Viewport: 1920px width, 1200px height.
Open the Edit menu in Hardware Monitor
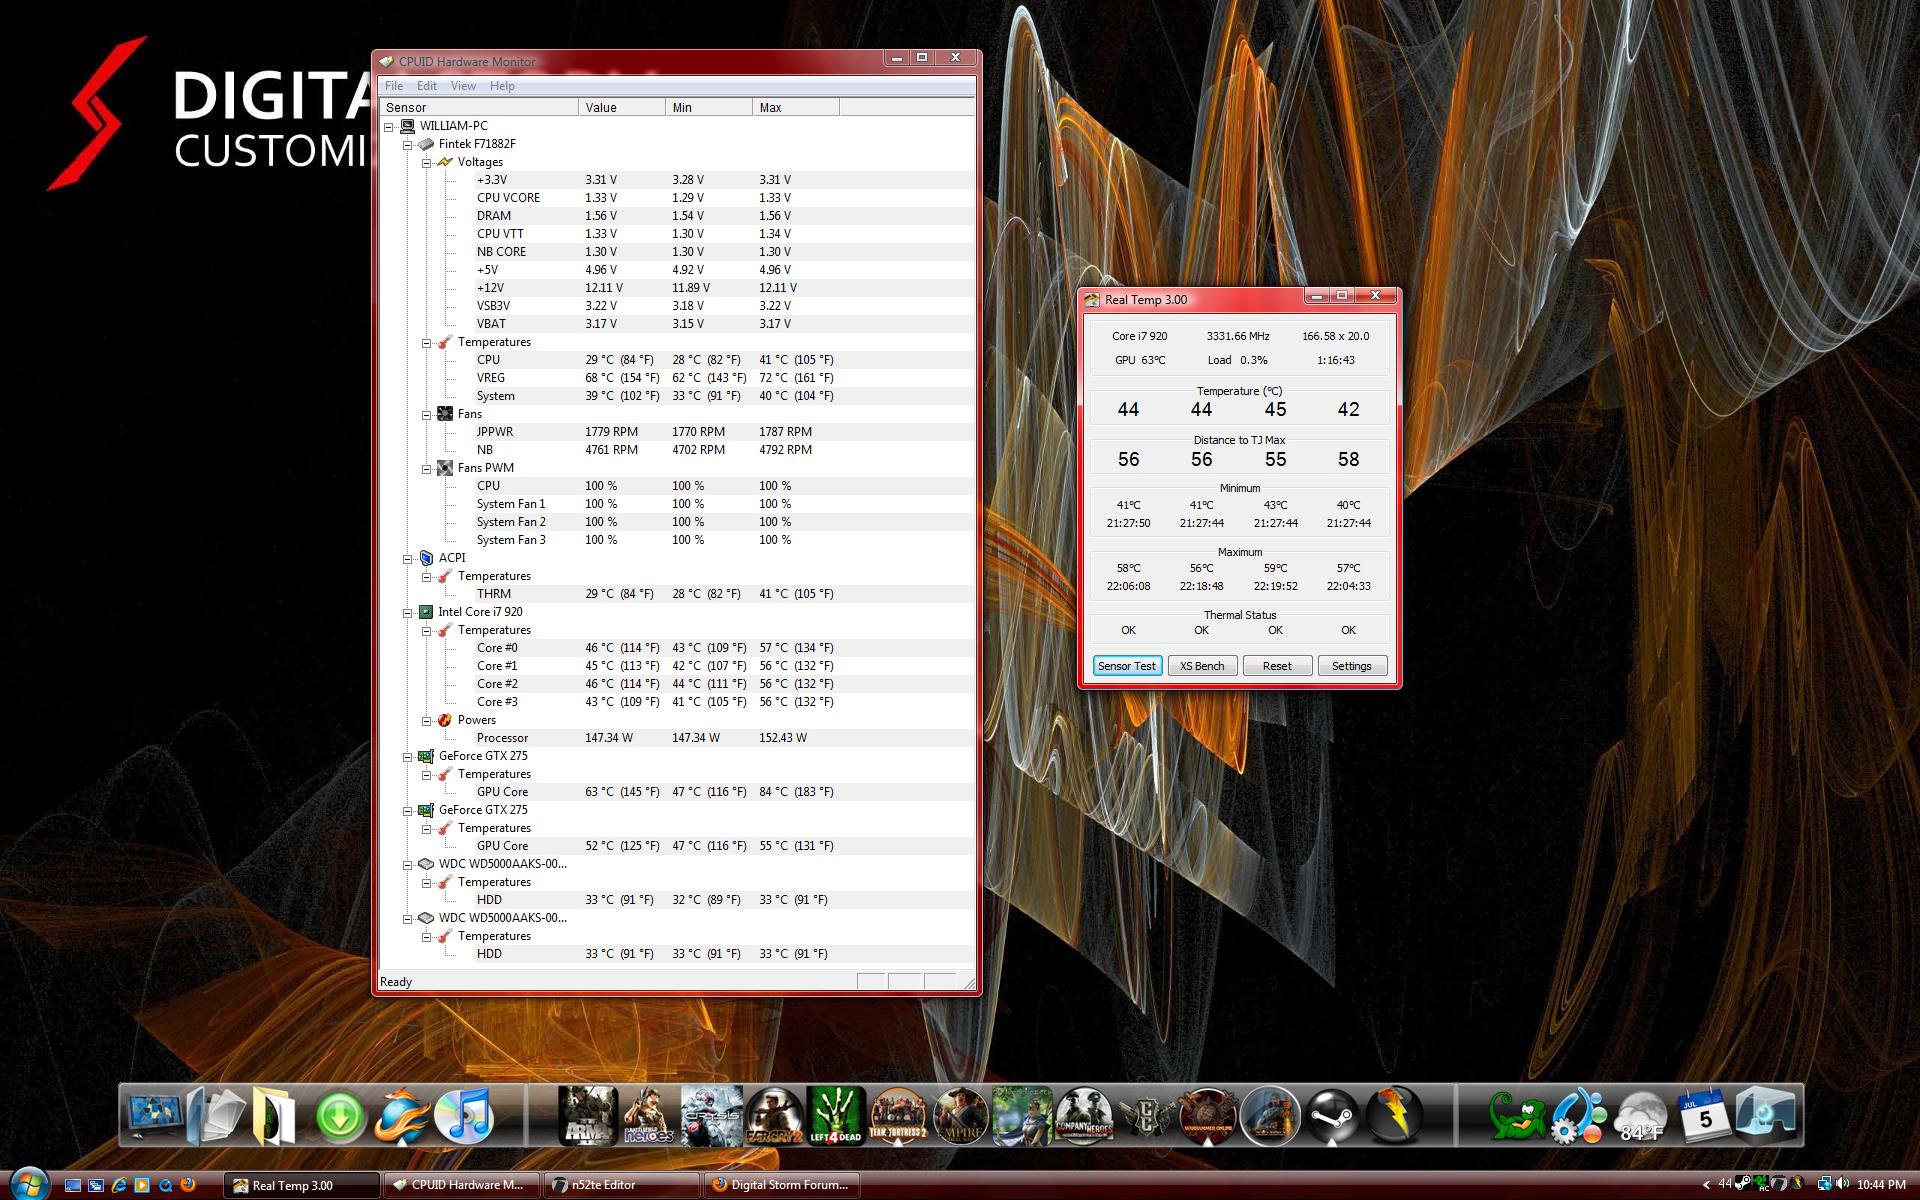tap(427, 86)
